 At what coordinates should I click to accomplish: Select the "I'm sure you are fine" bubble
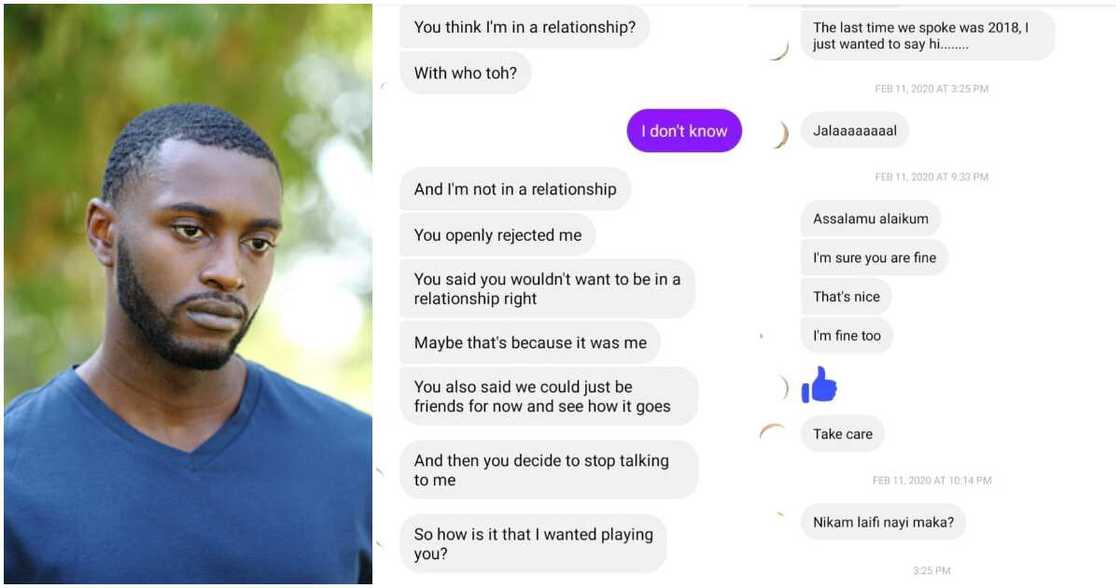(874, 258)
